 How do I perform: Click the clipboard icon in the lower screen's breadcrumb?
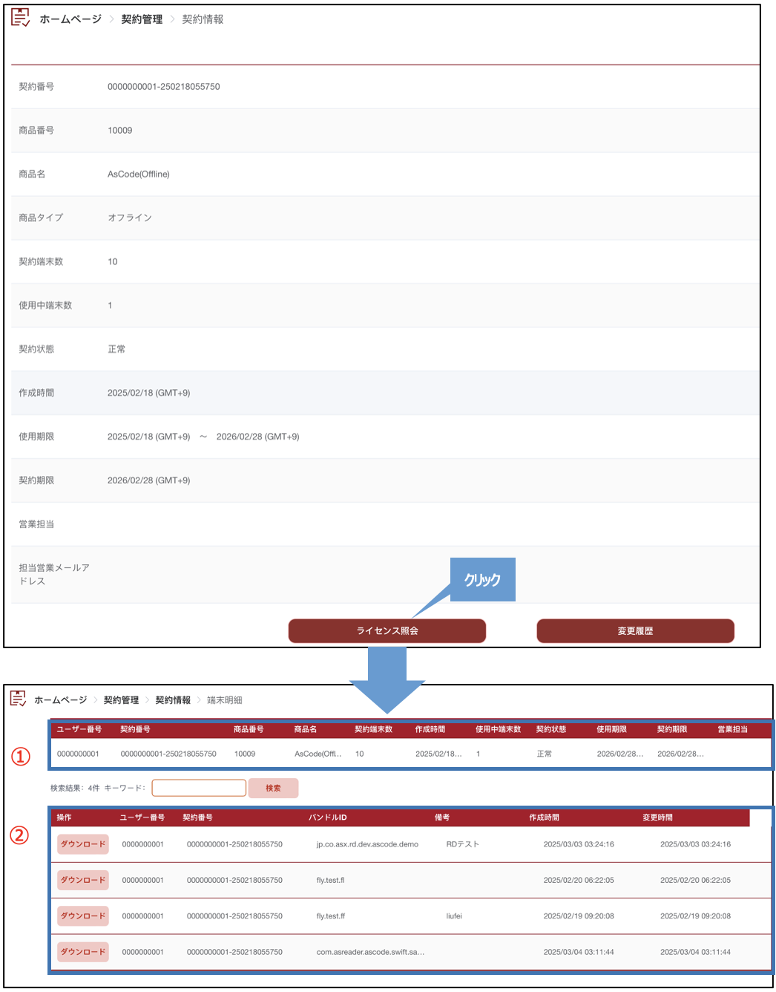click(x=18, y=699)
